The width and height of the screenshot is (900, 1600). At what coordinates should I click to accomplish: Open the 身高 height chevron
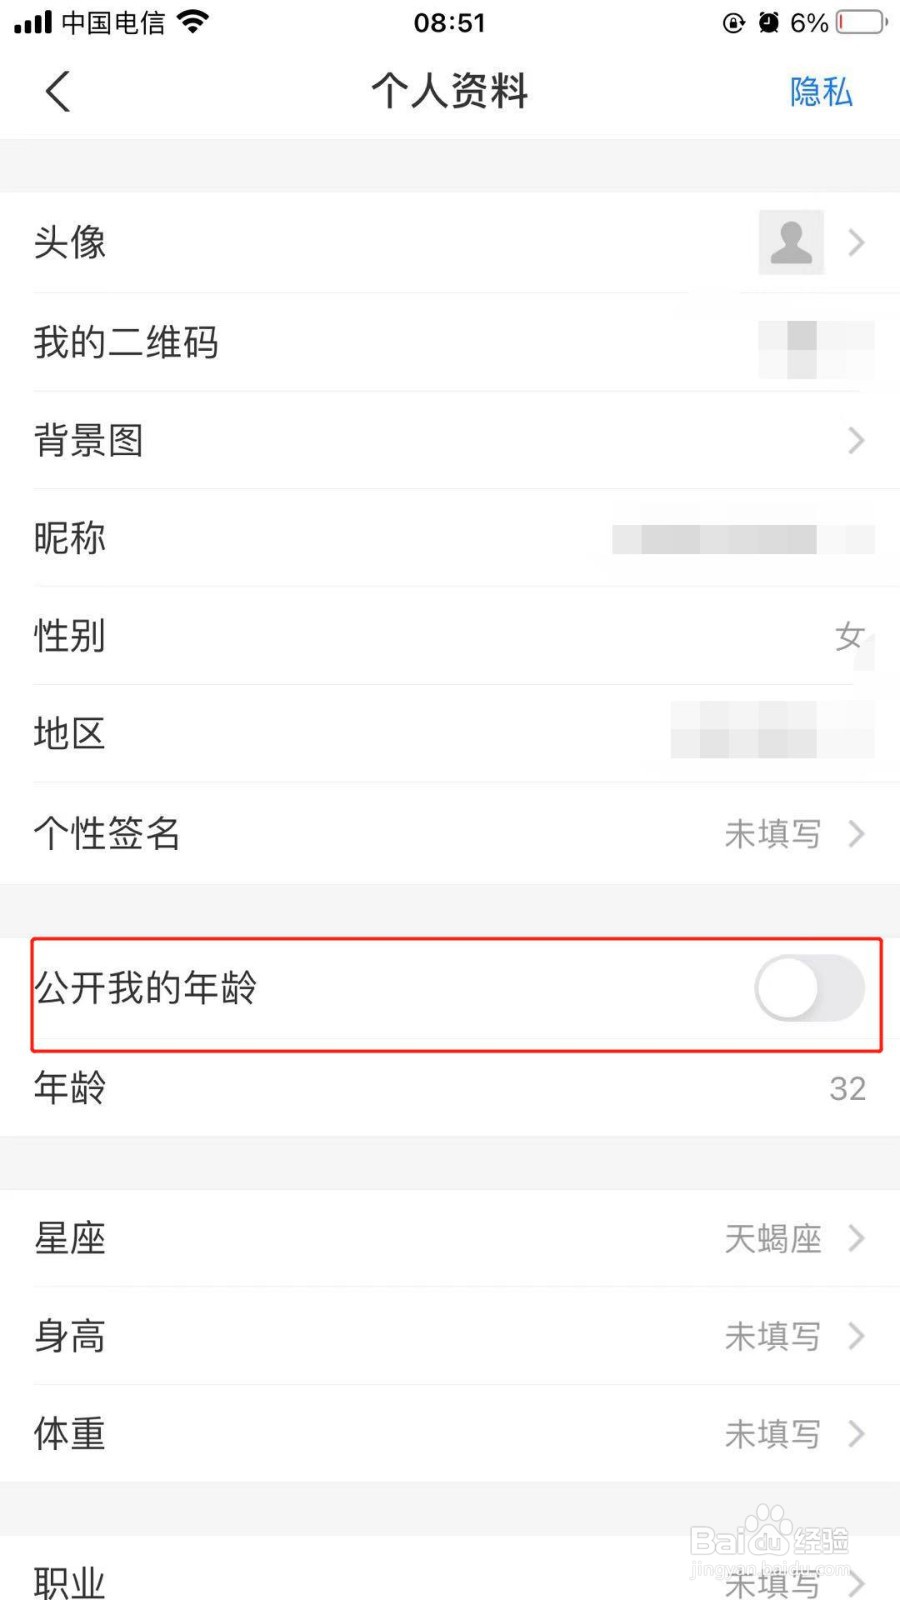(856, 1336)
